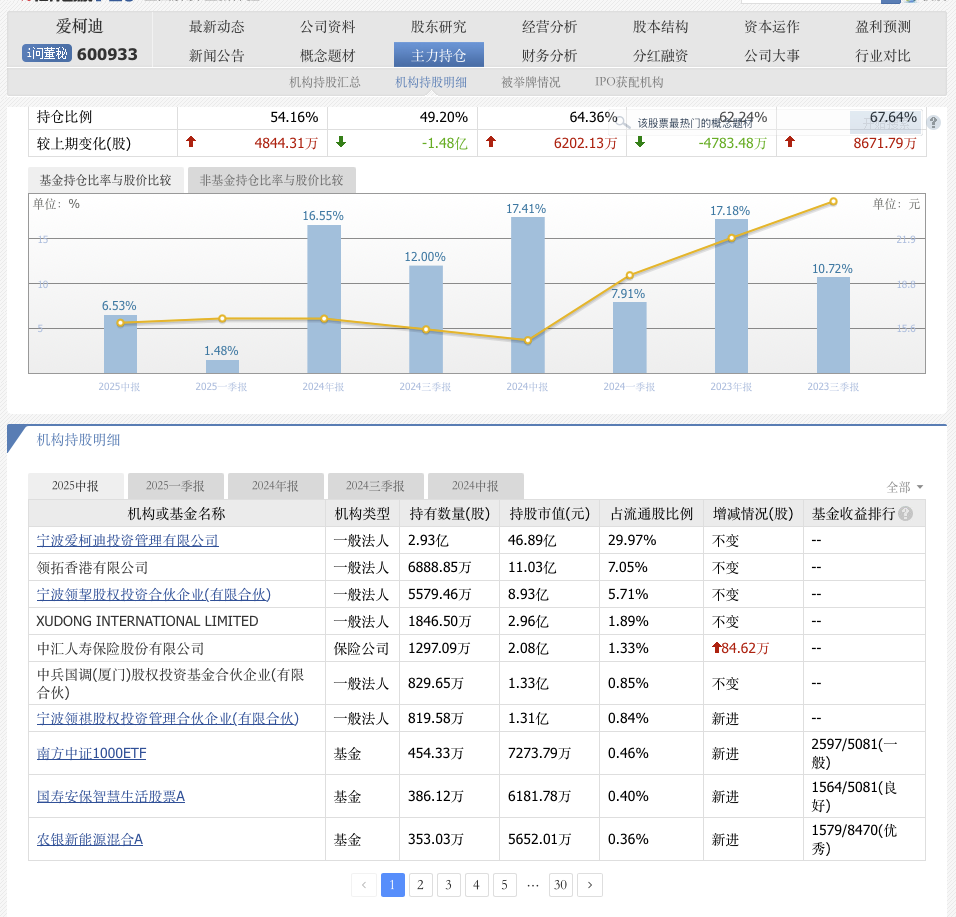
Task: Click the price line point above 2023三季报
Action: pyautogui.click(x=833, y=202)
